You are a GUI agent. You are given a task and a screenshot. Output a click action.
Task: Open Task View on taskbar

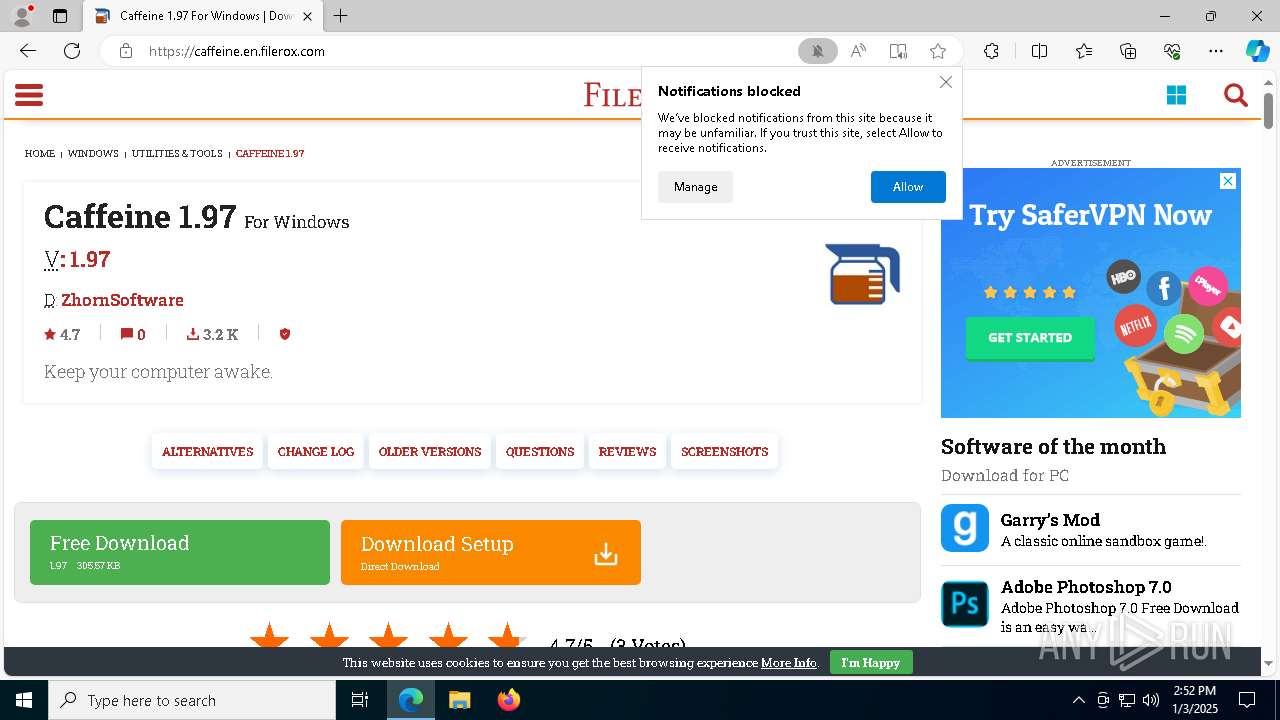(x=360, y=700)
